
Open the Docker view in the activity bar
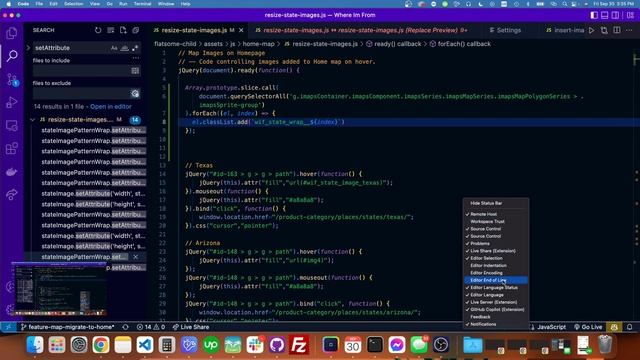pos(12,171)
